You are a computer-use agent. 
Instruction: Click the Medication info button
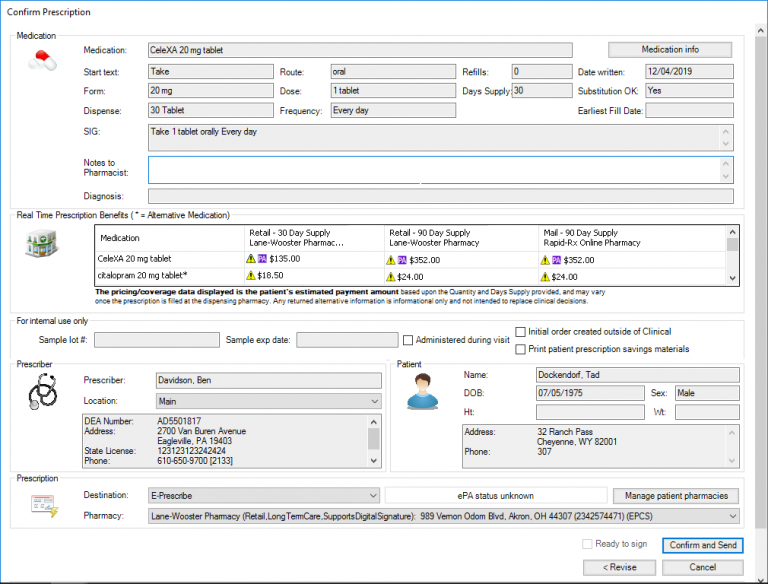coord(670,50)
